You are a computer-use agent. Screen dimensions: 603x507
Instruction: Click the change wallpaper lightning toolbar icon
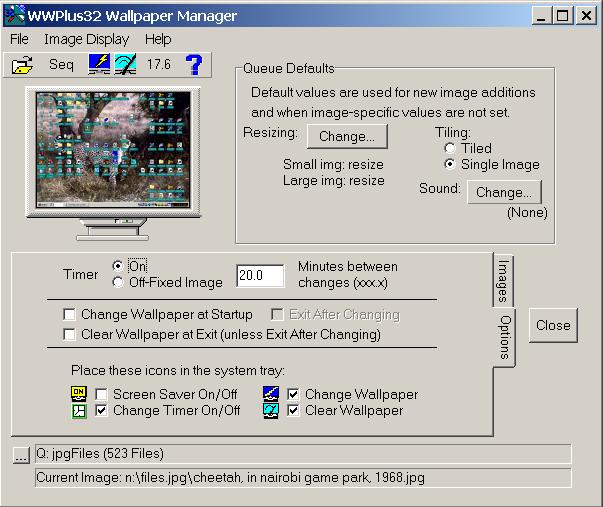(x=99, y=64)
